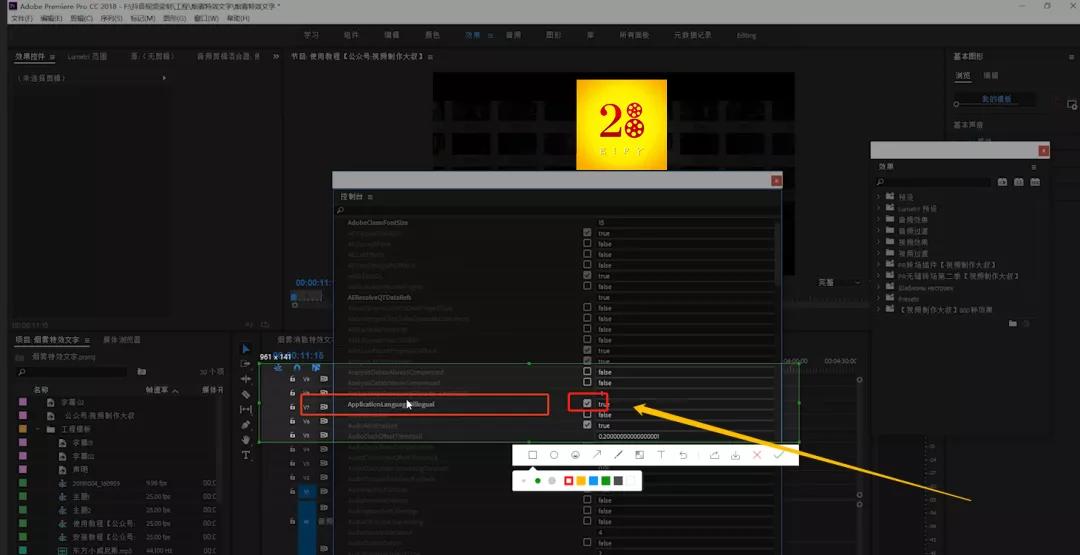Toggle checkbox directly below ApplicationLanguageBilingual row

[588, 414]
